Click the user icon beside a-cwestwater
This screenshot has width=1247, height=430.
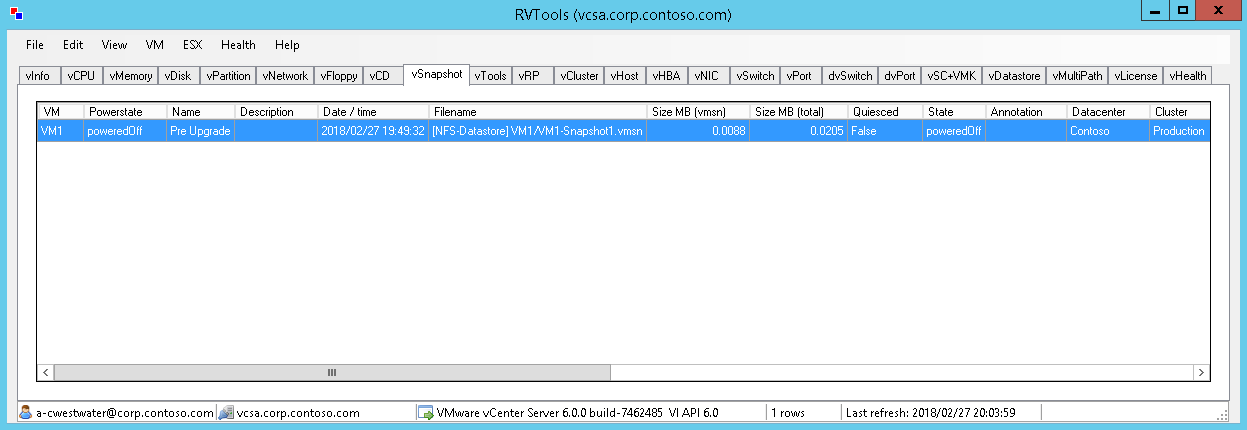[x=27, y=412]
